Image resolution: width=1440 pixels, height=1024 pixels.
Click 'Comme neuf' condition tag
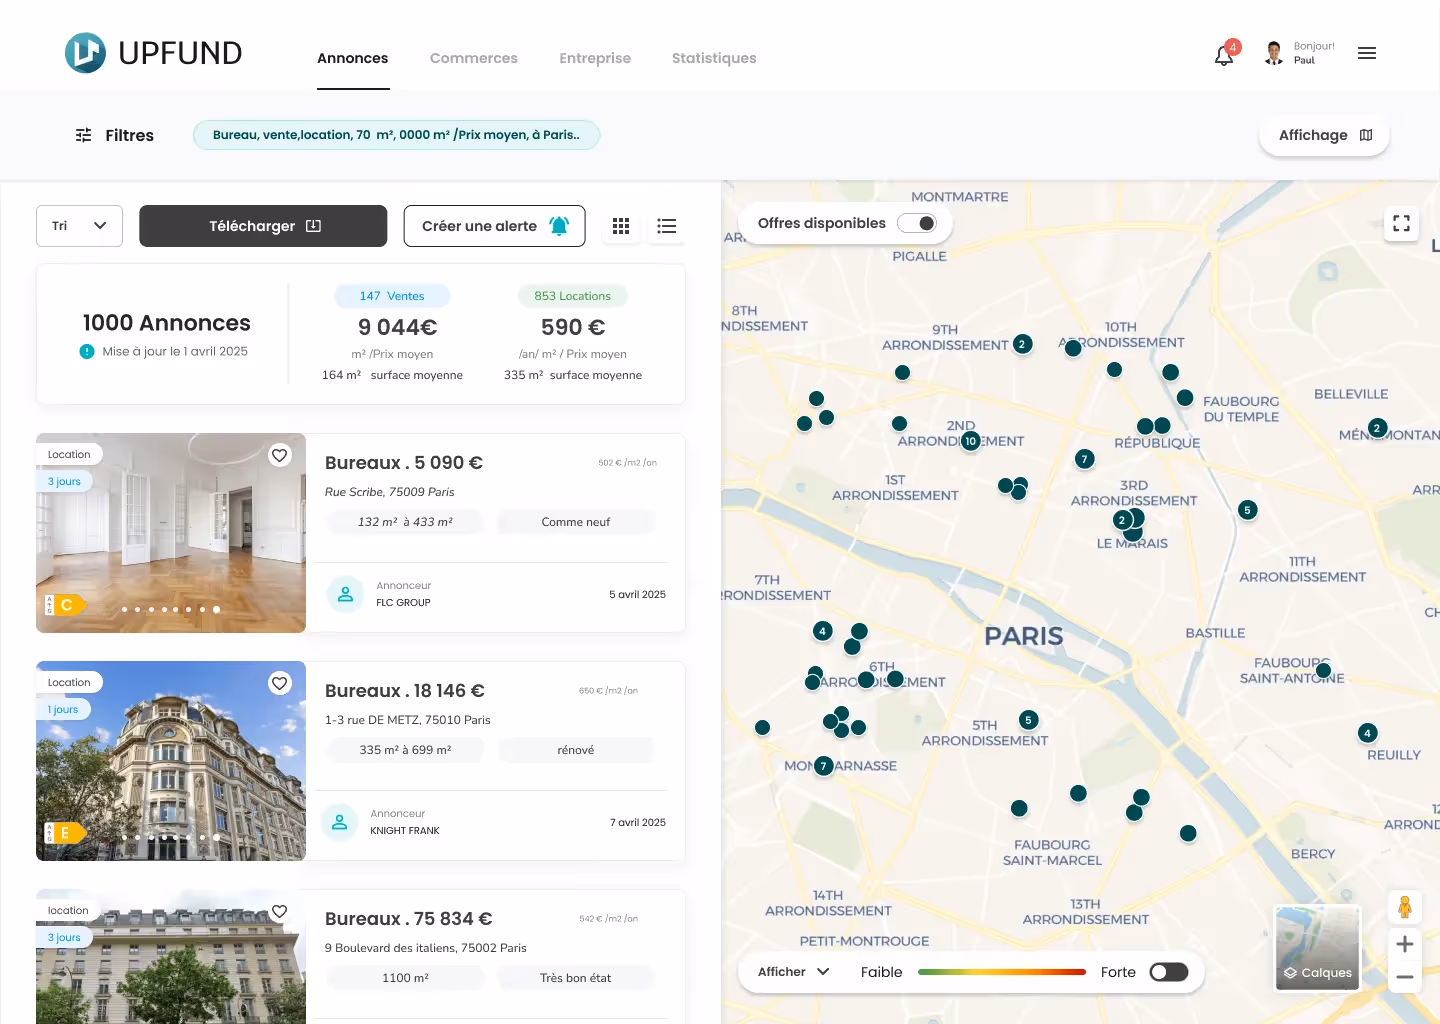pyautogui.click(x=576, y=522)
